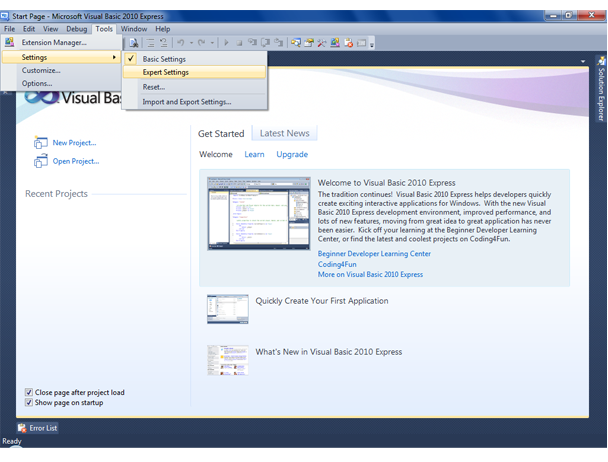Click the Open Project icon
This screenshot has height=462, width=608.
(41, 161)
